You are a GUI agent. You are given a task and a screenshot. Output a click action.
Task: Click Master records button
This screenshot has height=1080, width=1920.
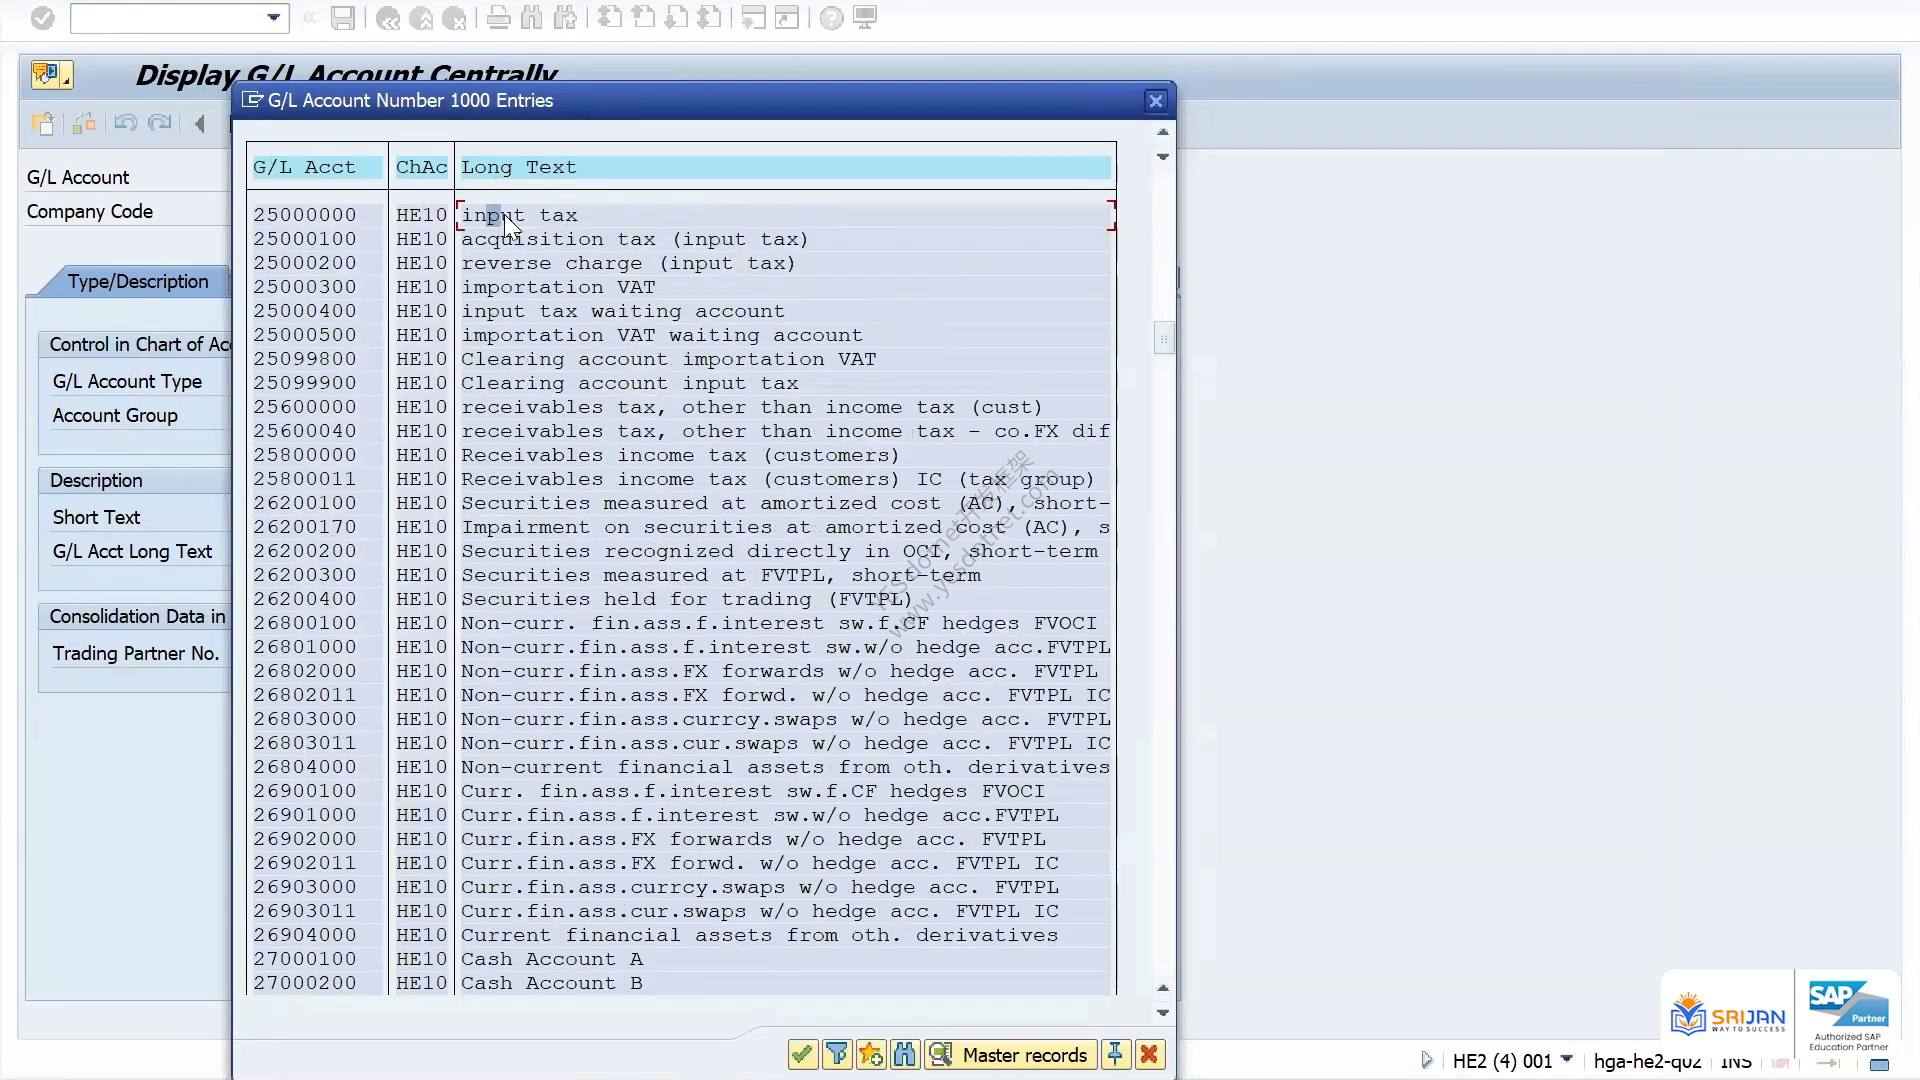[1009, 1054]
